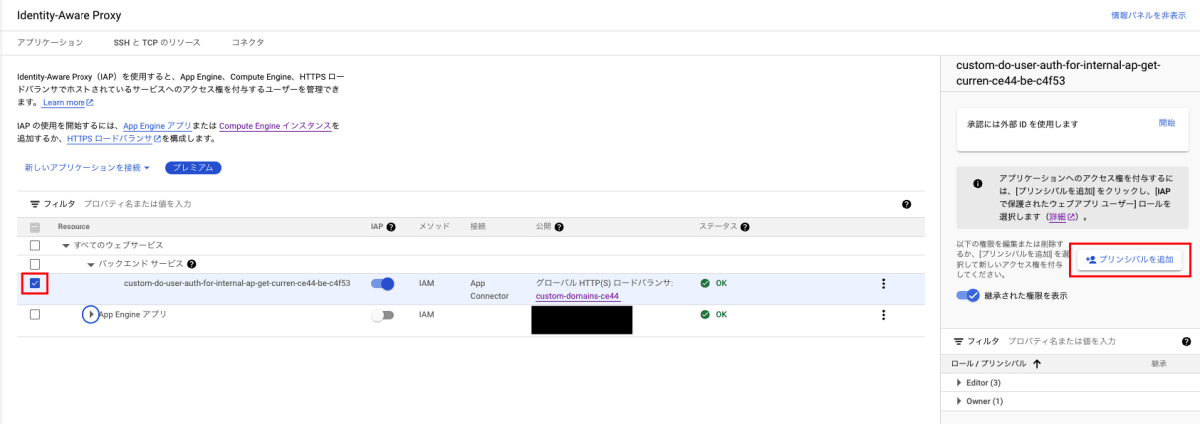Image resolution: width=1200 pixels, height=424 pixels.
Task: Click Identity-Aware Proxy page title
Action: 68,15
